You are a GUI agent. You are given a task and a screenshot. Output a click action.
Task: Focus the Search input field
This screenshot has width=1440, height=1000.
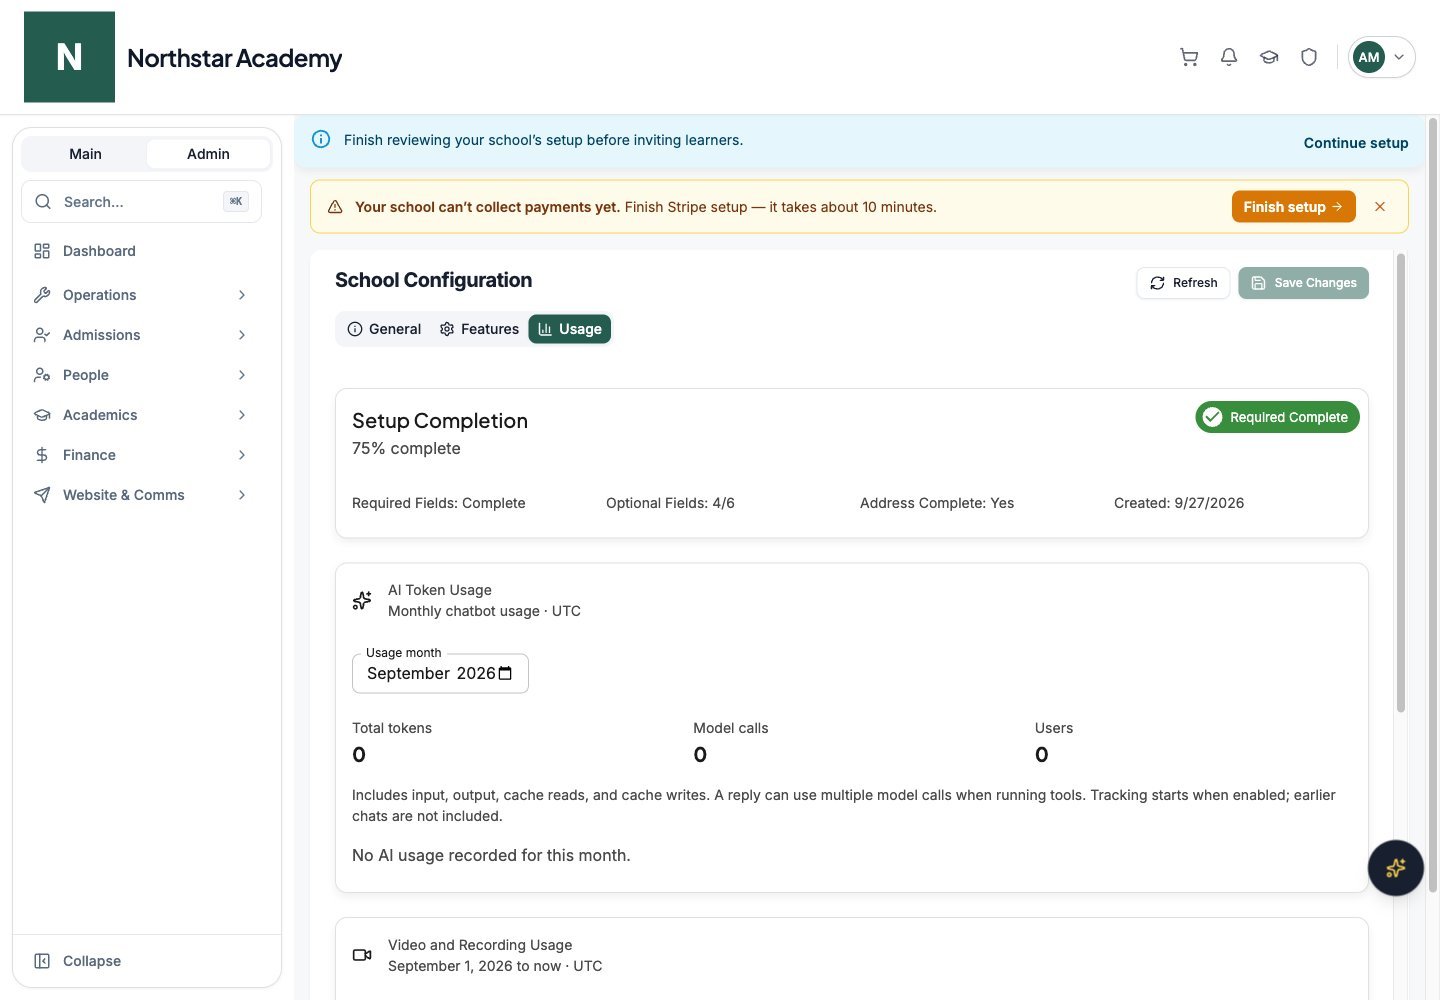(141, 202)
